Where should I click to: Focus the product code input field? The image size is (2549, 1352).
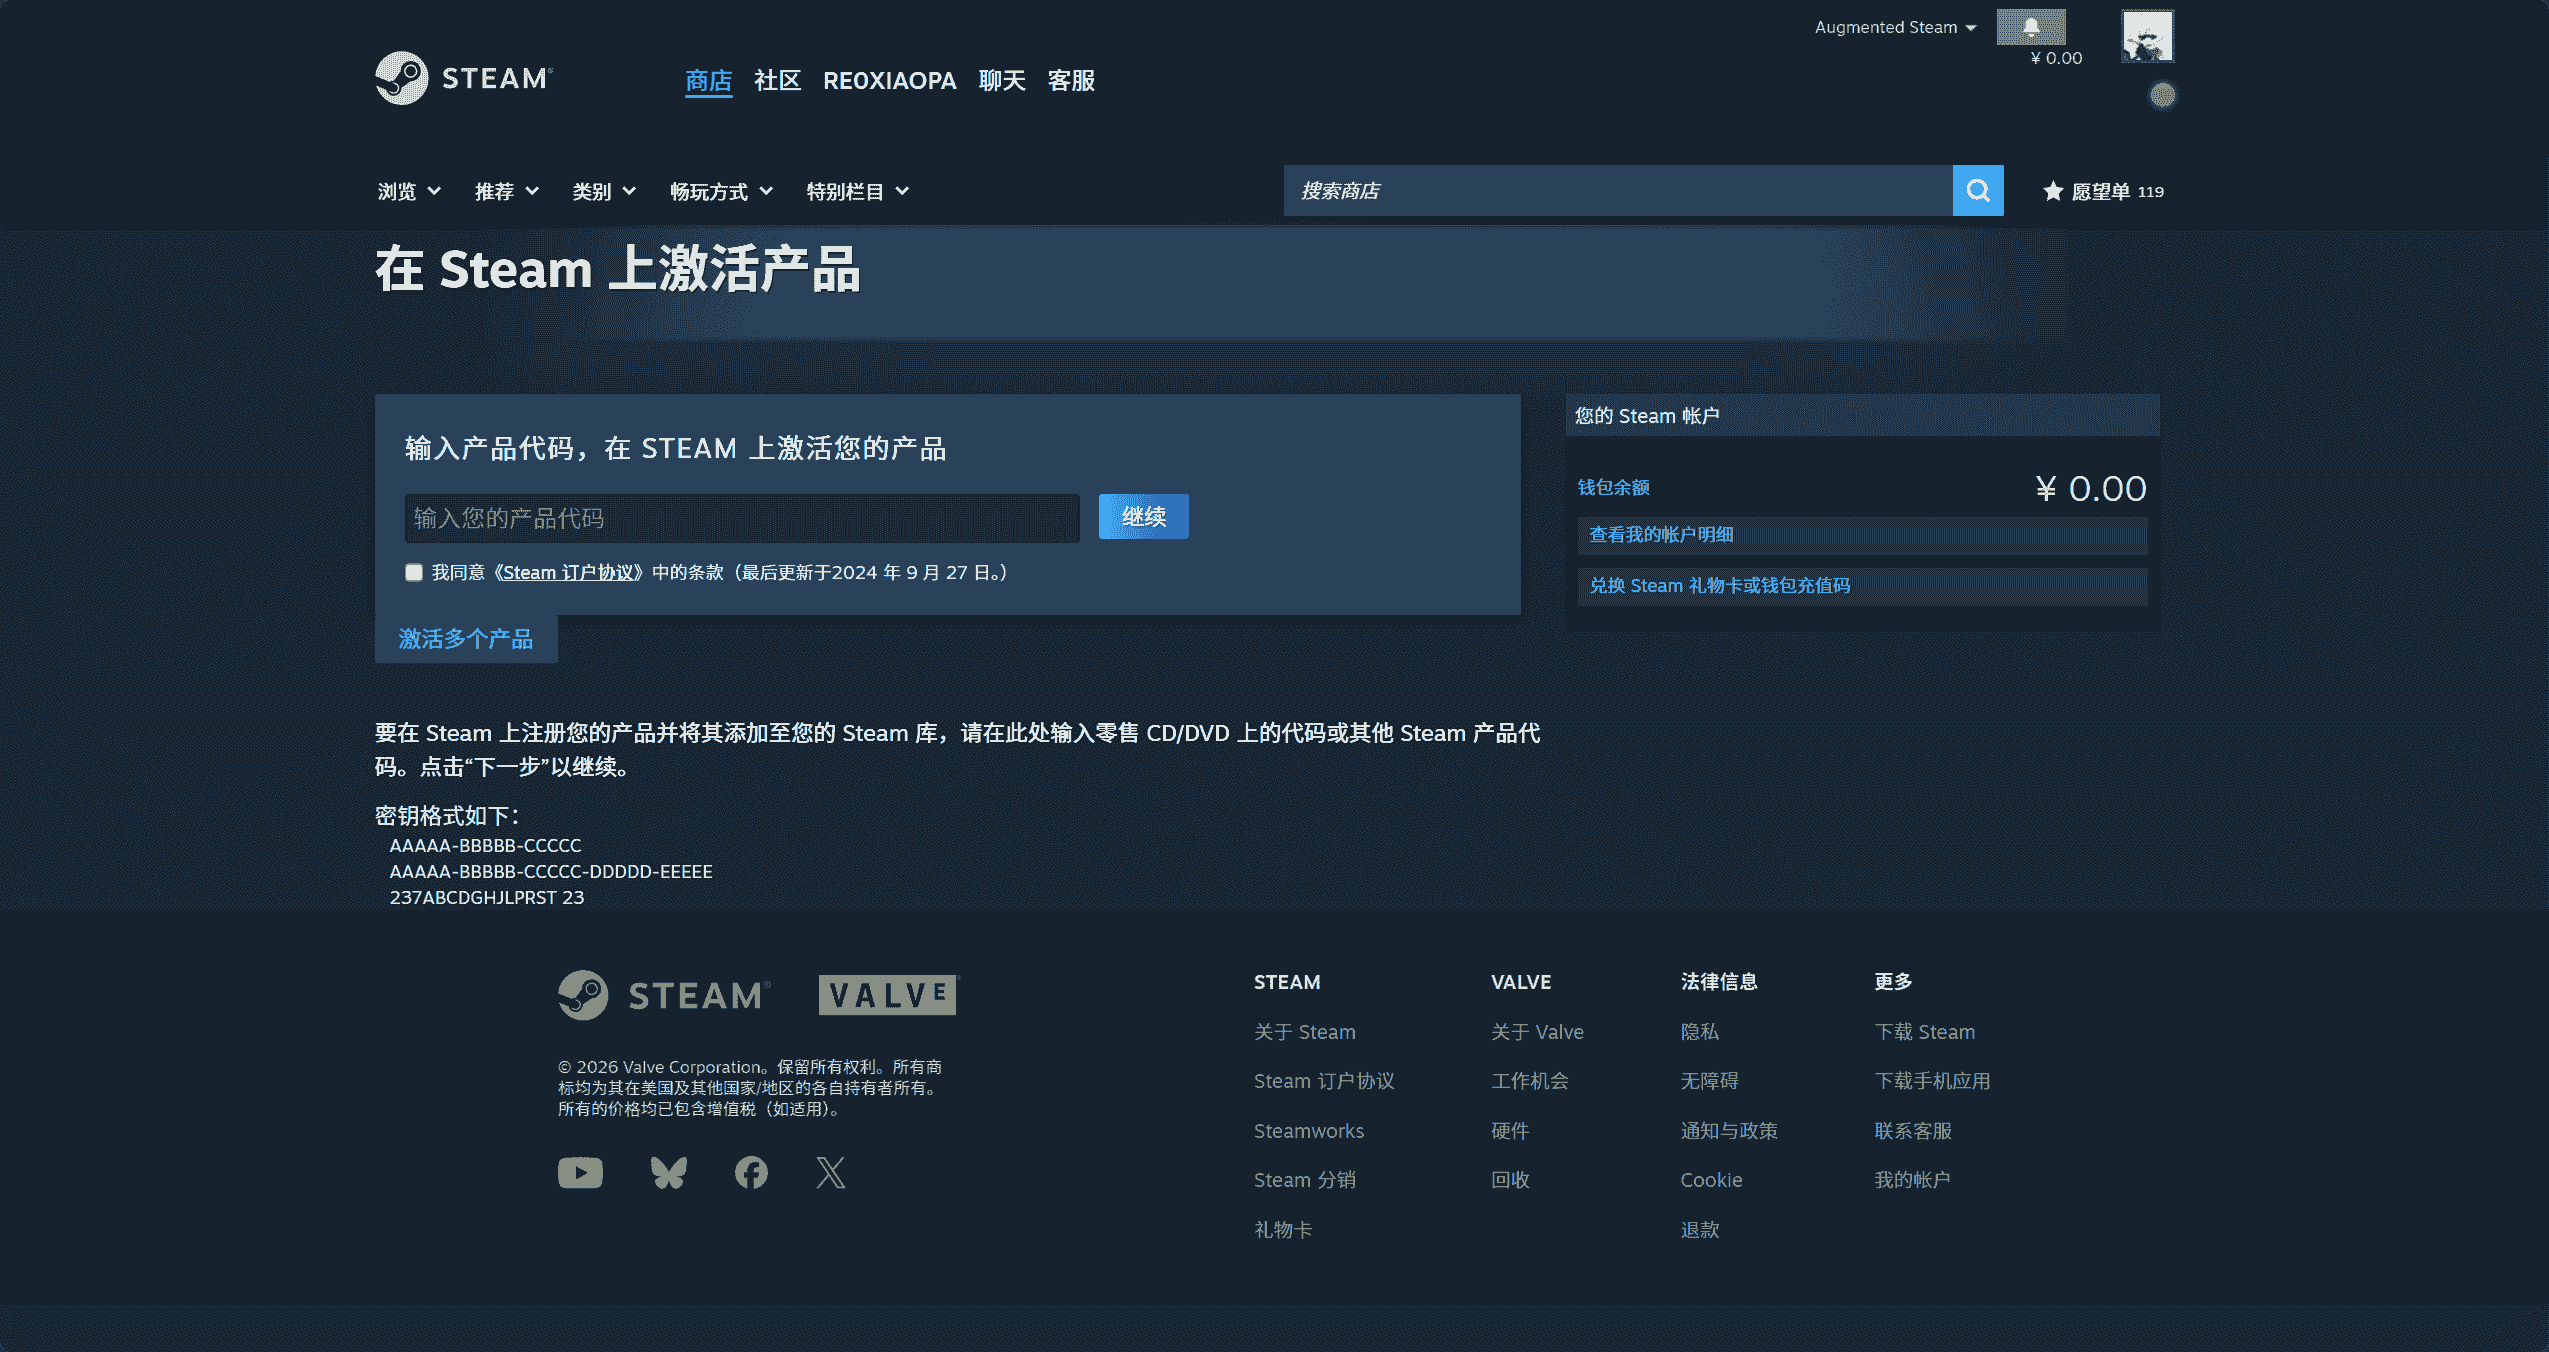point(742,518)
